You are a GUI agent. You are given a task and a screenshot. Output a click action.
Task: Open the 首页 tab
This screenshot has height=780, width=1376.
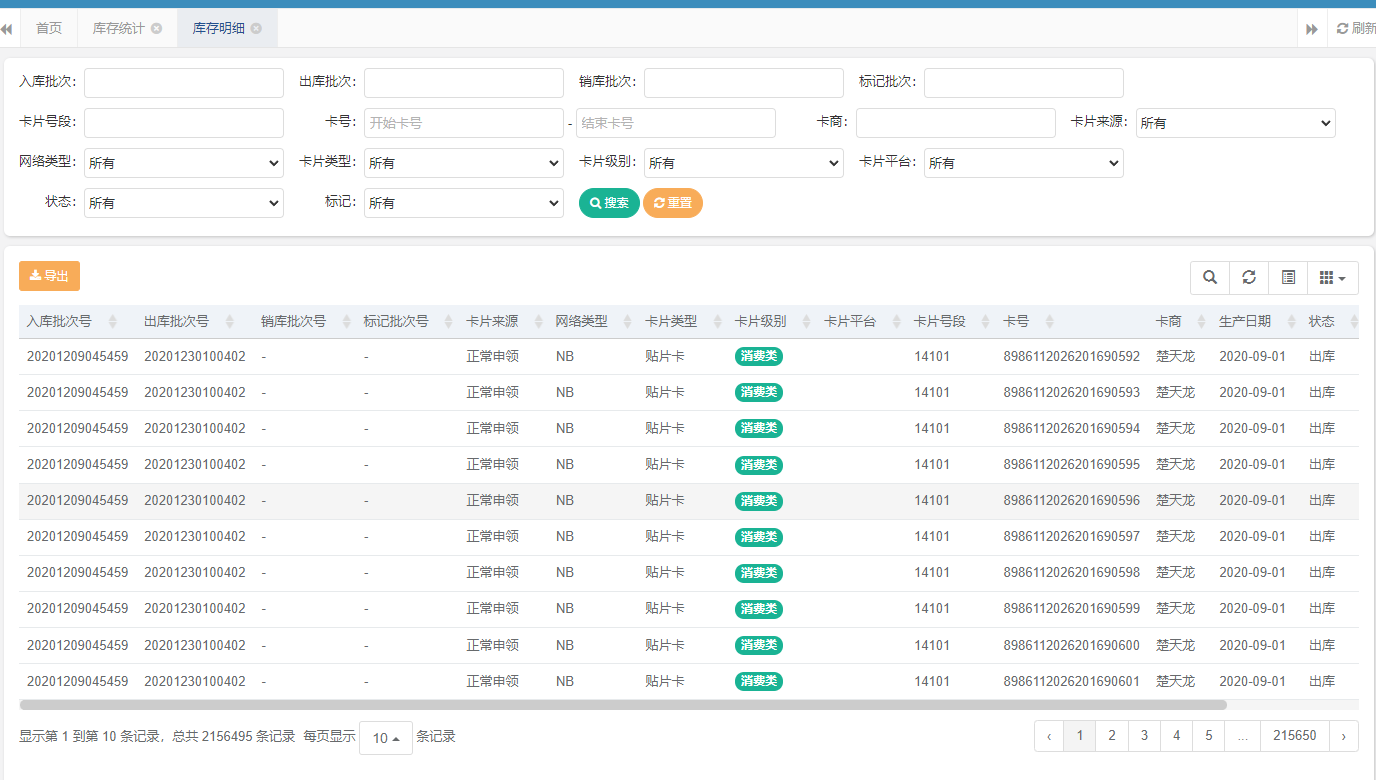49,28
